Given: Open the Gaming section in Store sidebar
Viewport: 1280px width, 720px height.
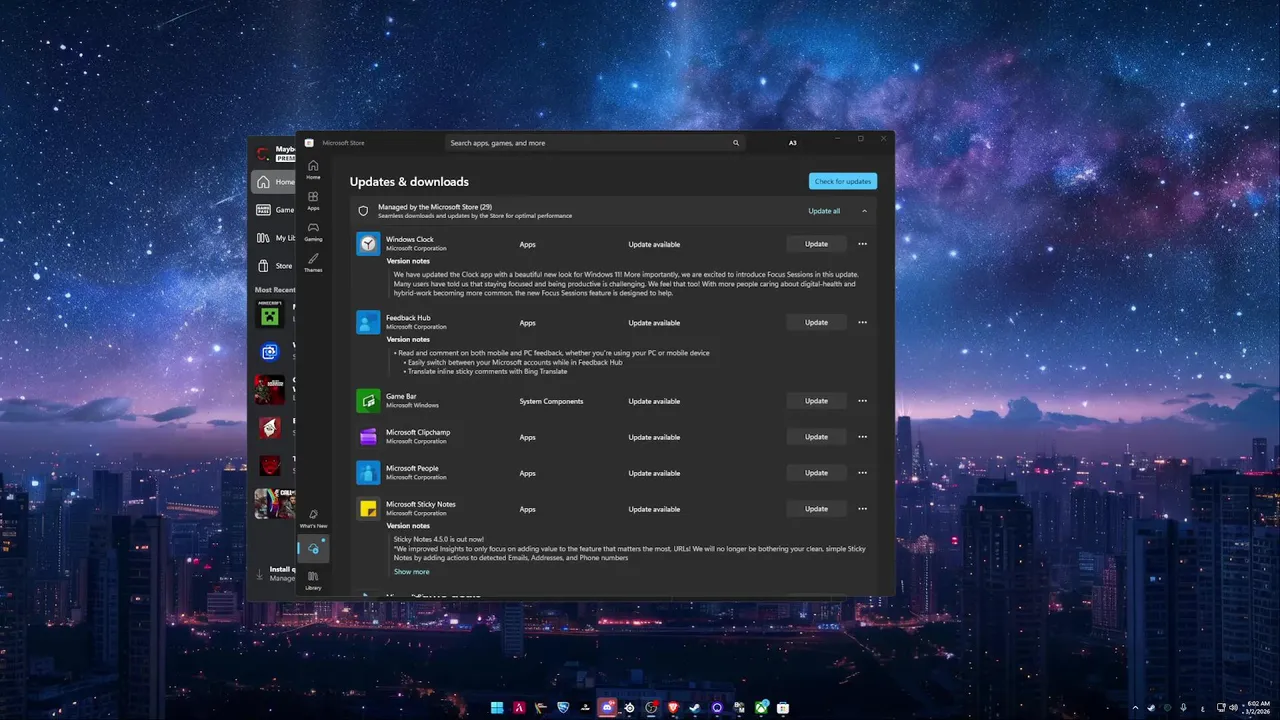Looking at the screenshot, I should click(x=313, y=231).
